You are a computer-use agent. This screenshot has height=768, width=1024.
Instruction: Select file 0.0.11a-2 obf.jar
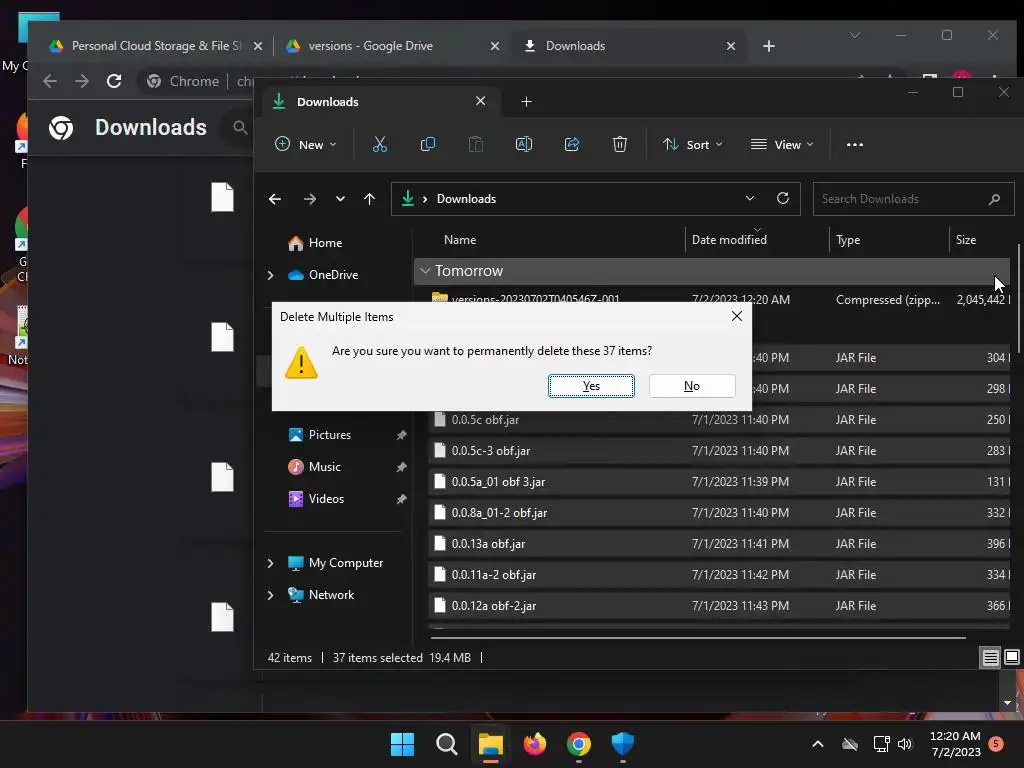(718, 575)
